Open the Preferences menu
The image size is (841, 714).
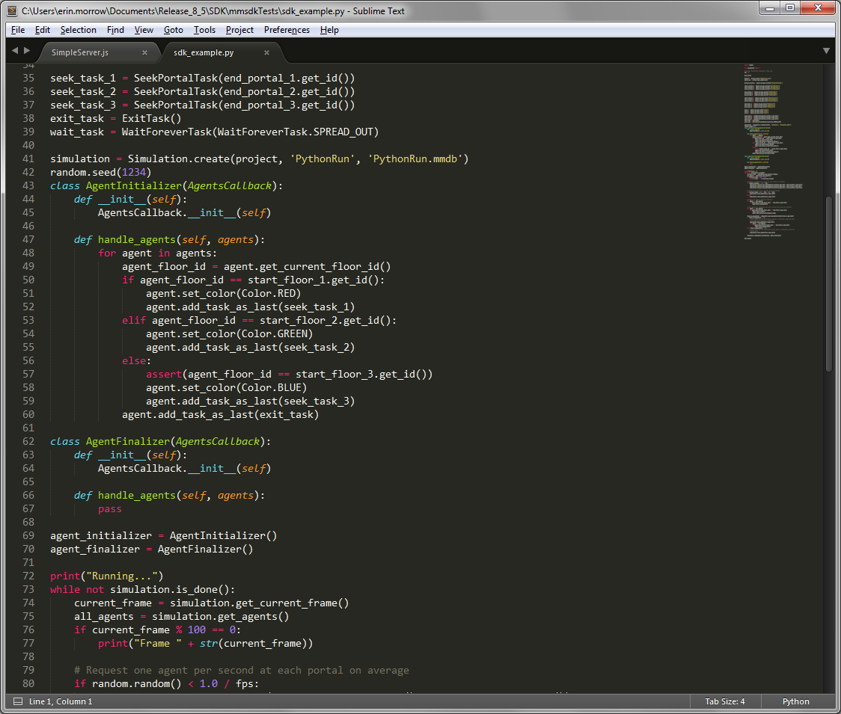pyautogui.click(x=287, y=30)
